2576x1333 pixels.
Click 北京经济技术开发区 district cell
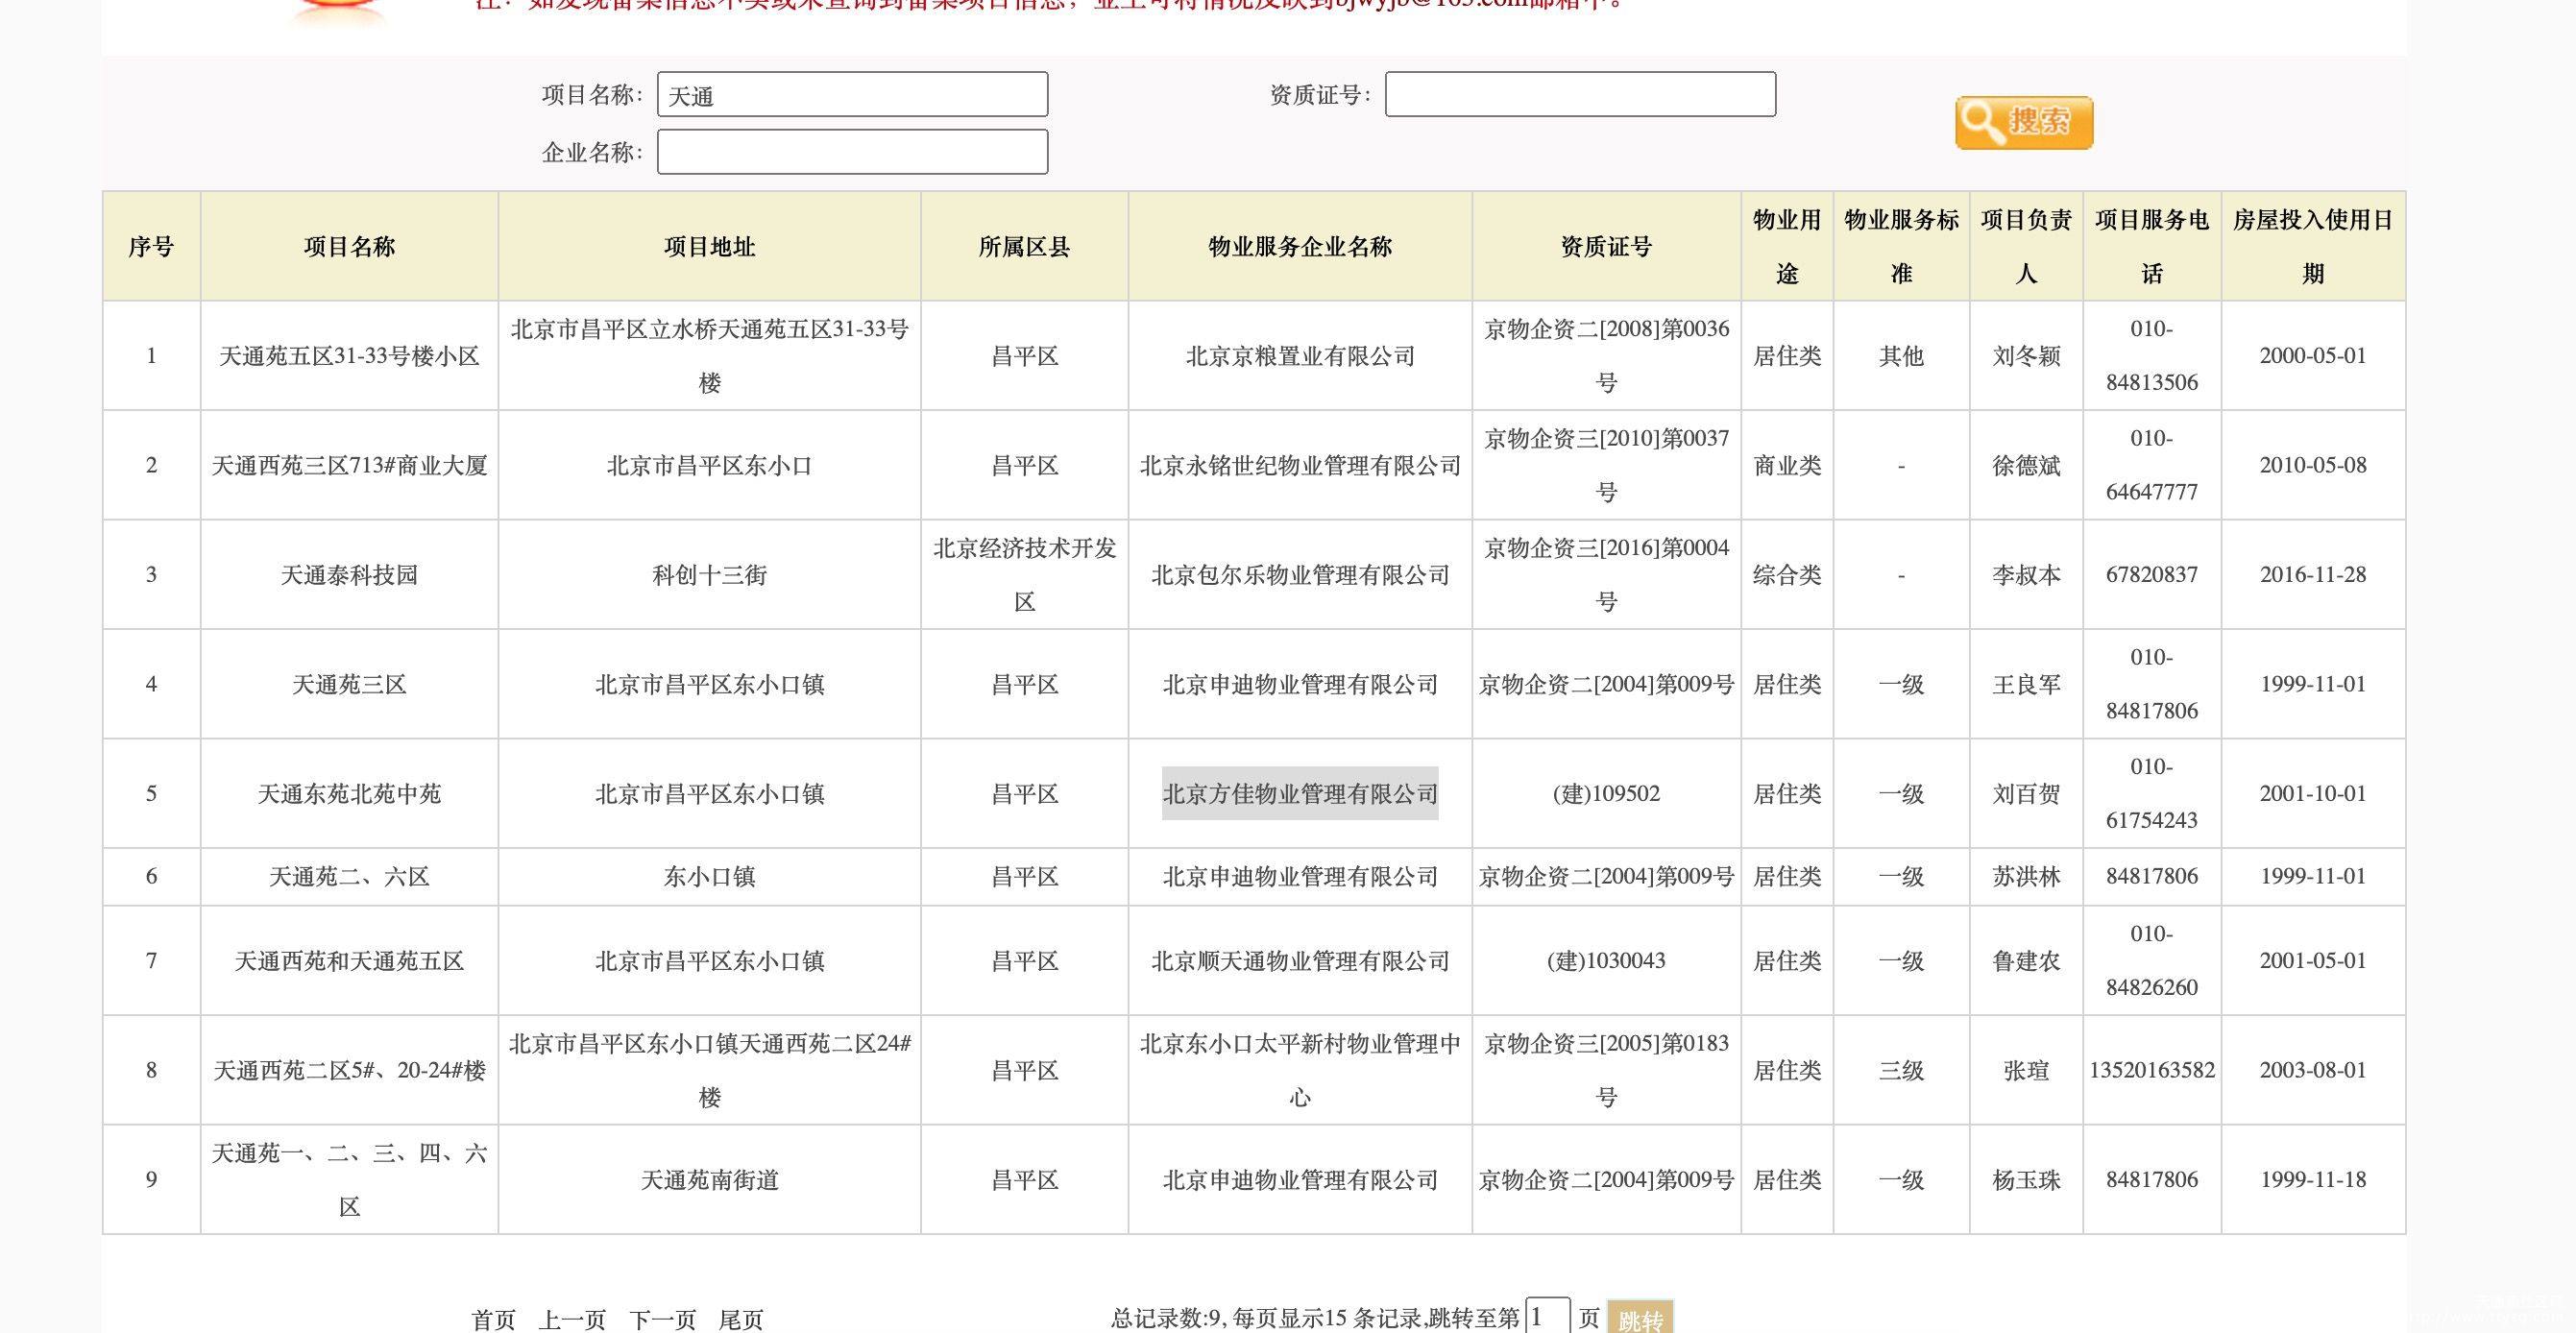1024,575
